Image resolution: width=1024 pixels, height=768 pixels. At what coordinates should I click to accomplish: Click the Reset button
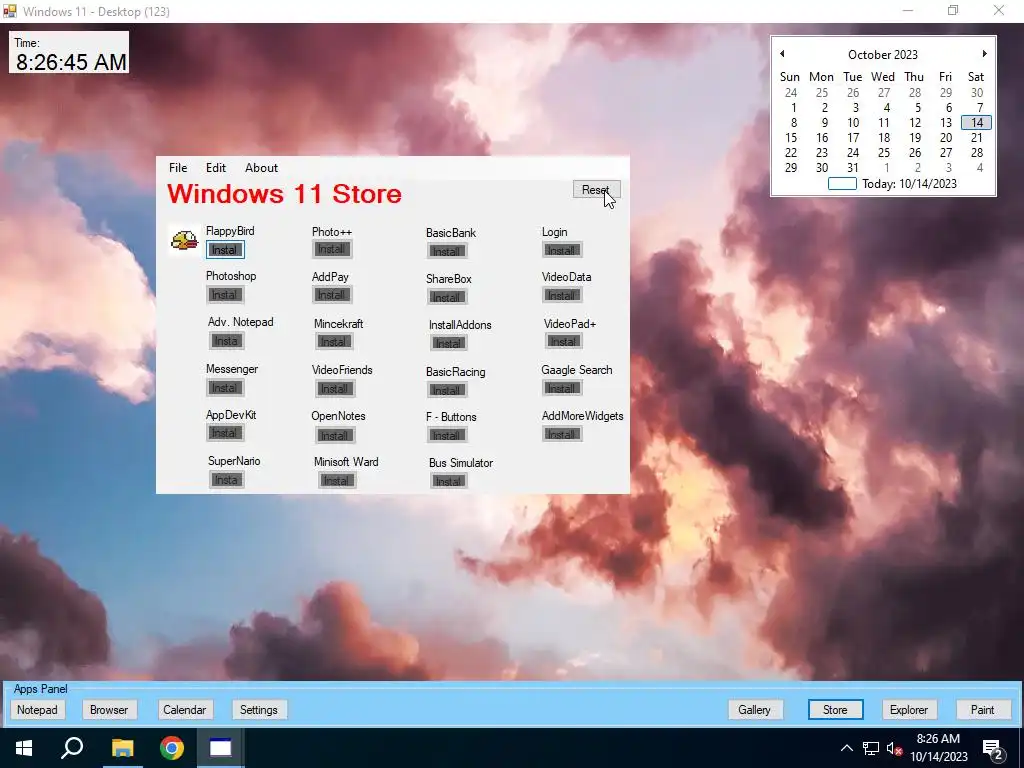(596, 189)
